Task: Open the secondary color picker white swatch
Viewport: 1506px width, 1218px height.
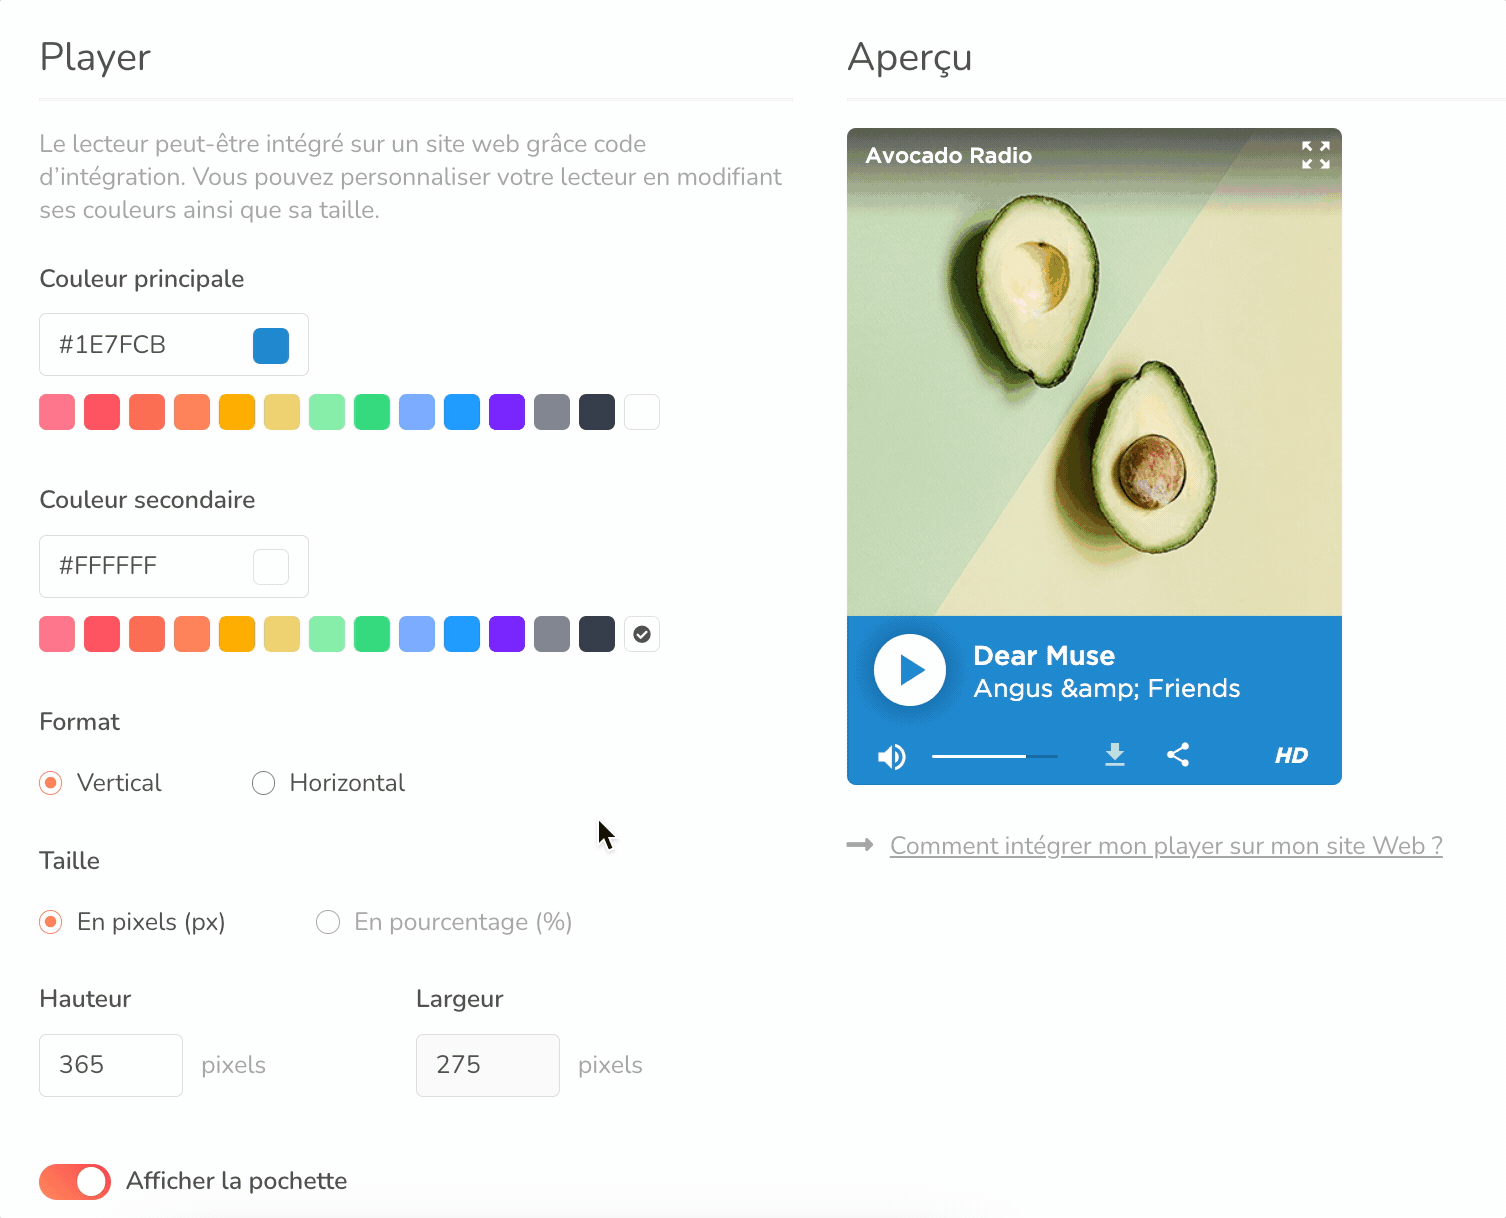Action: pos(271,566)
